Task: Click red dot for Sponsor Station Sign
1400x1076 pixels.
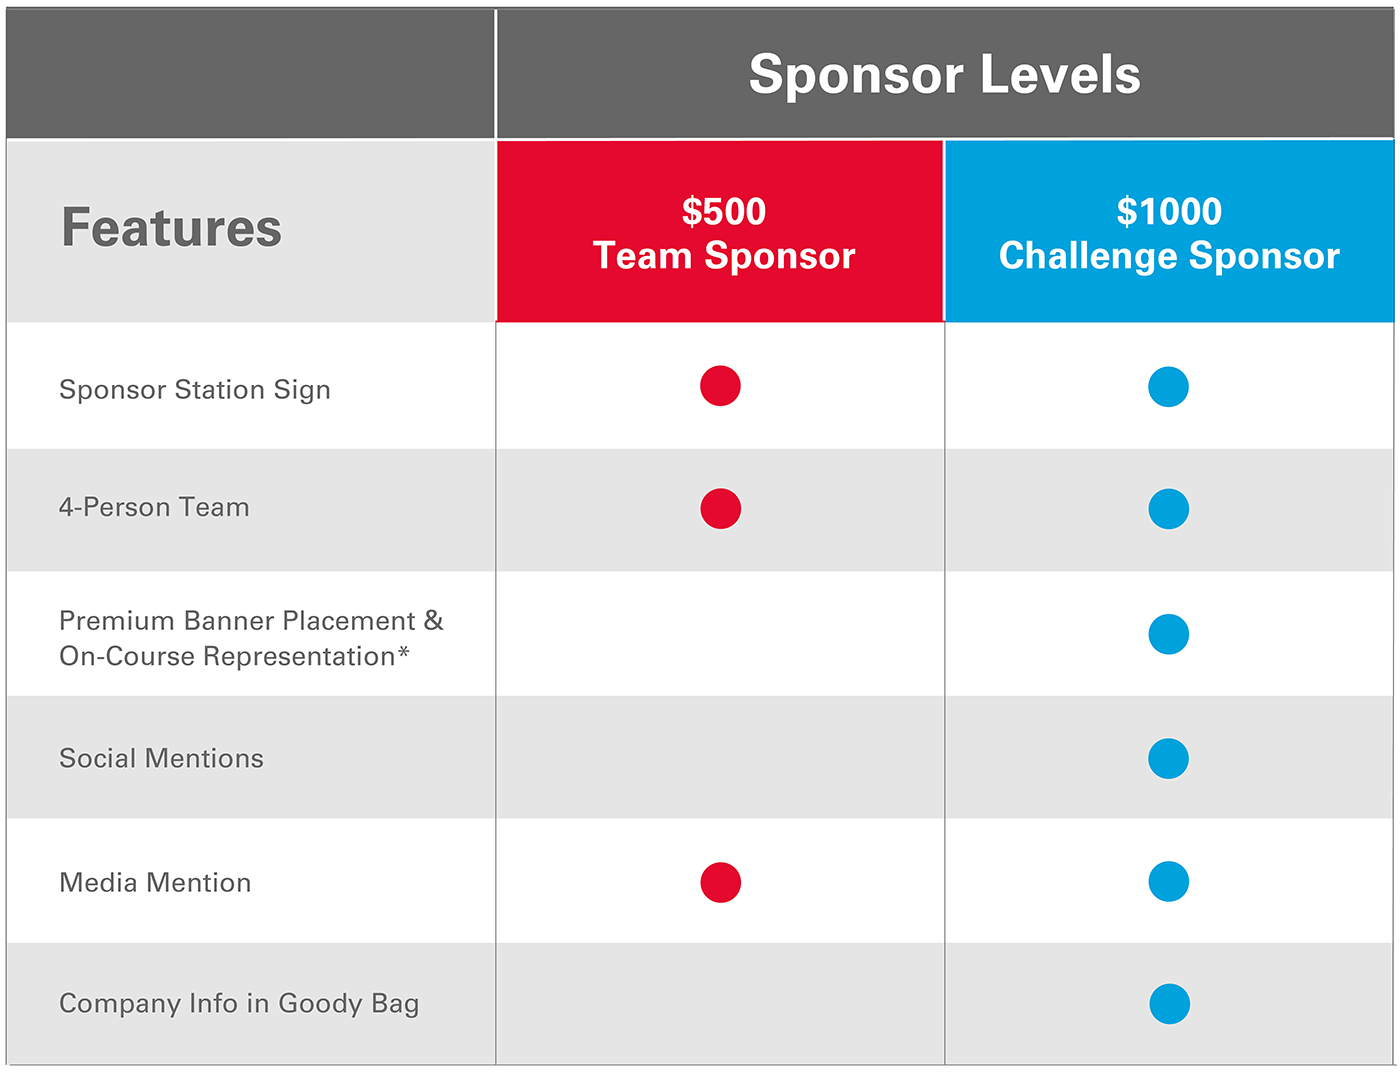Action: (x=720, y=386)
